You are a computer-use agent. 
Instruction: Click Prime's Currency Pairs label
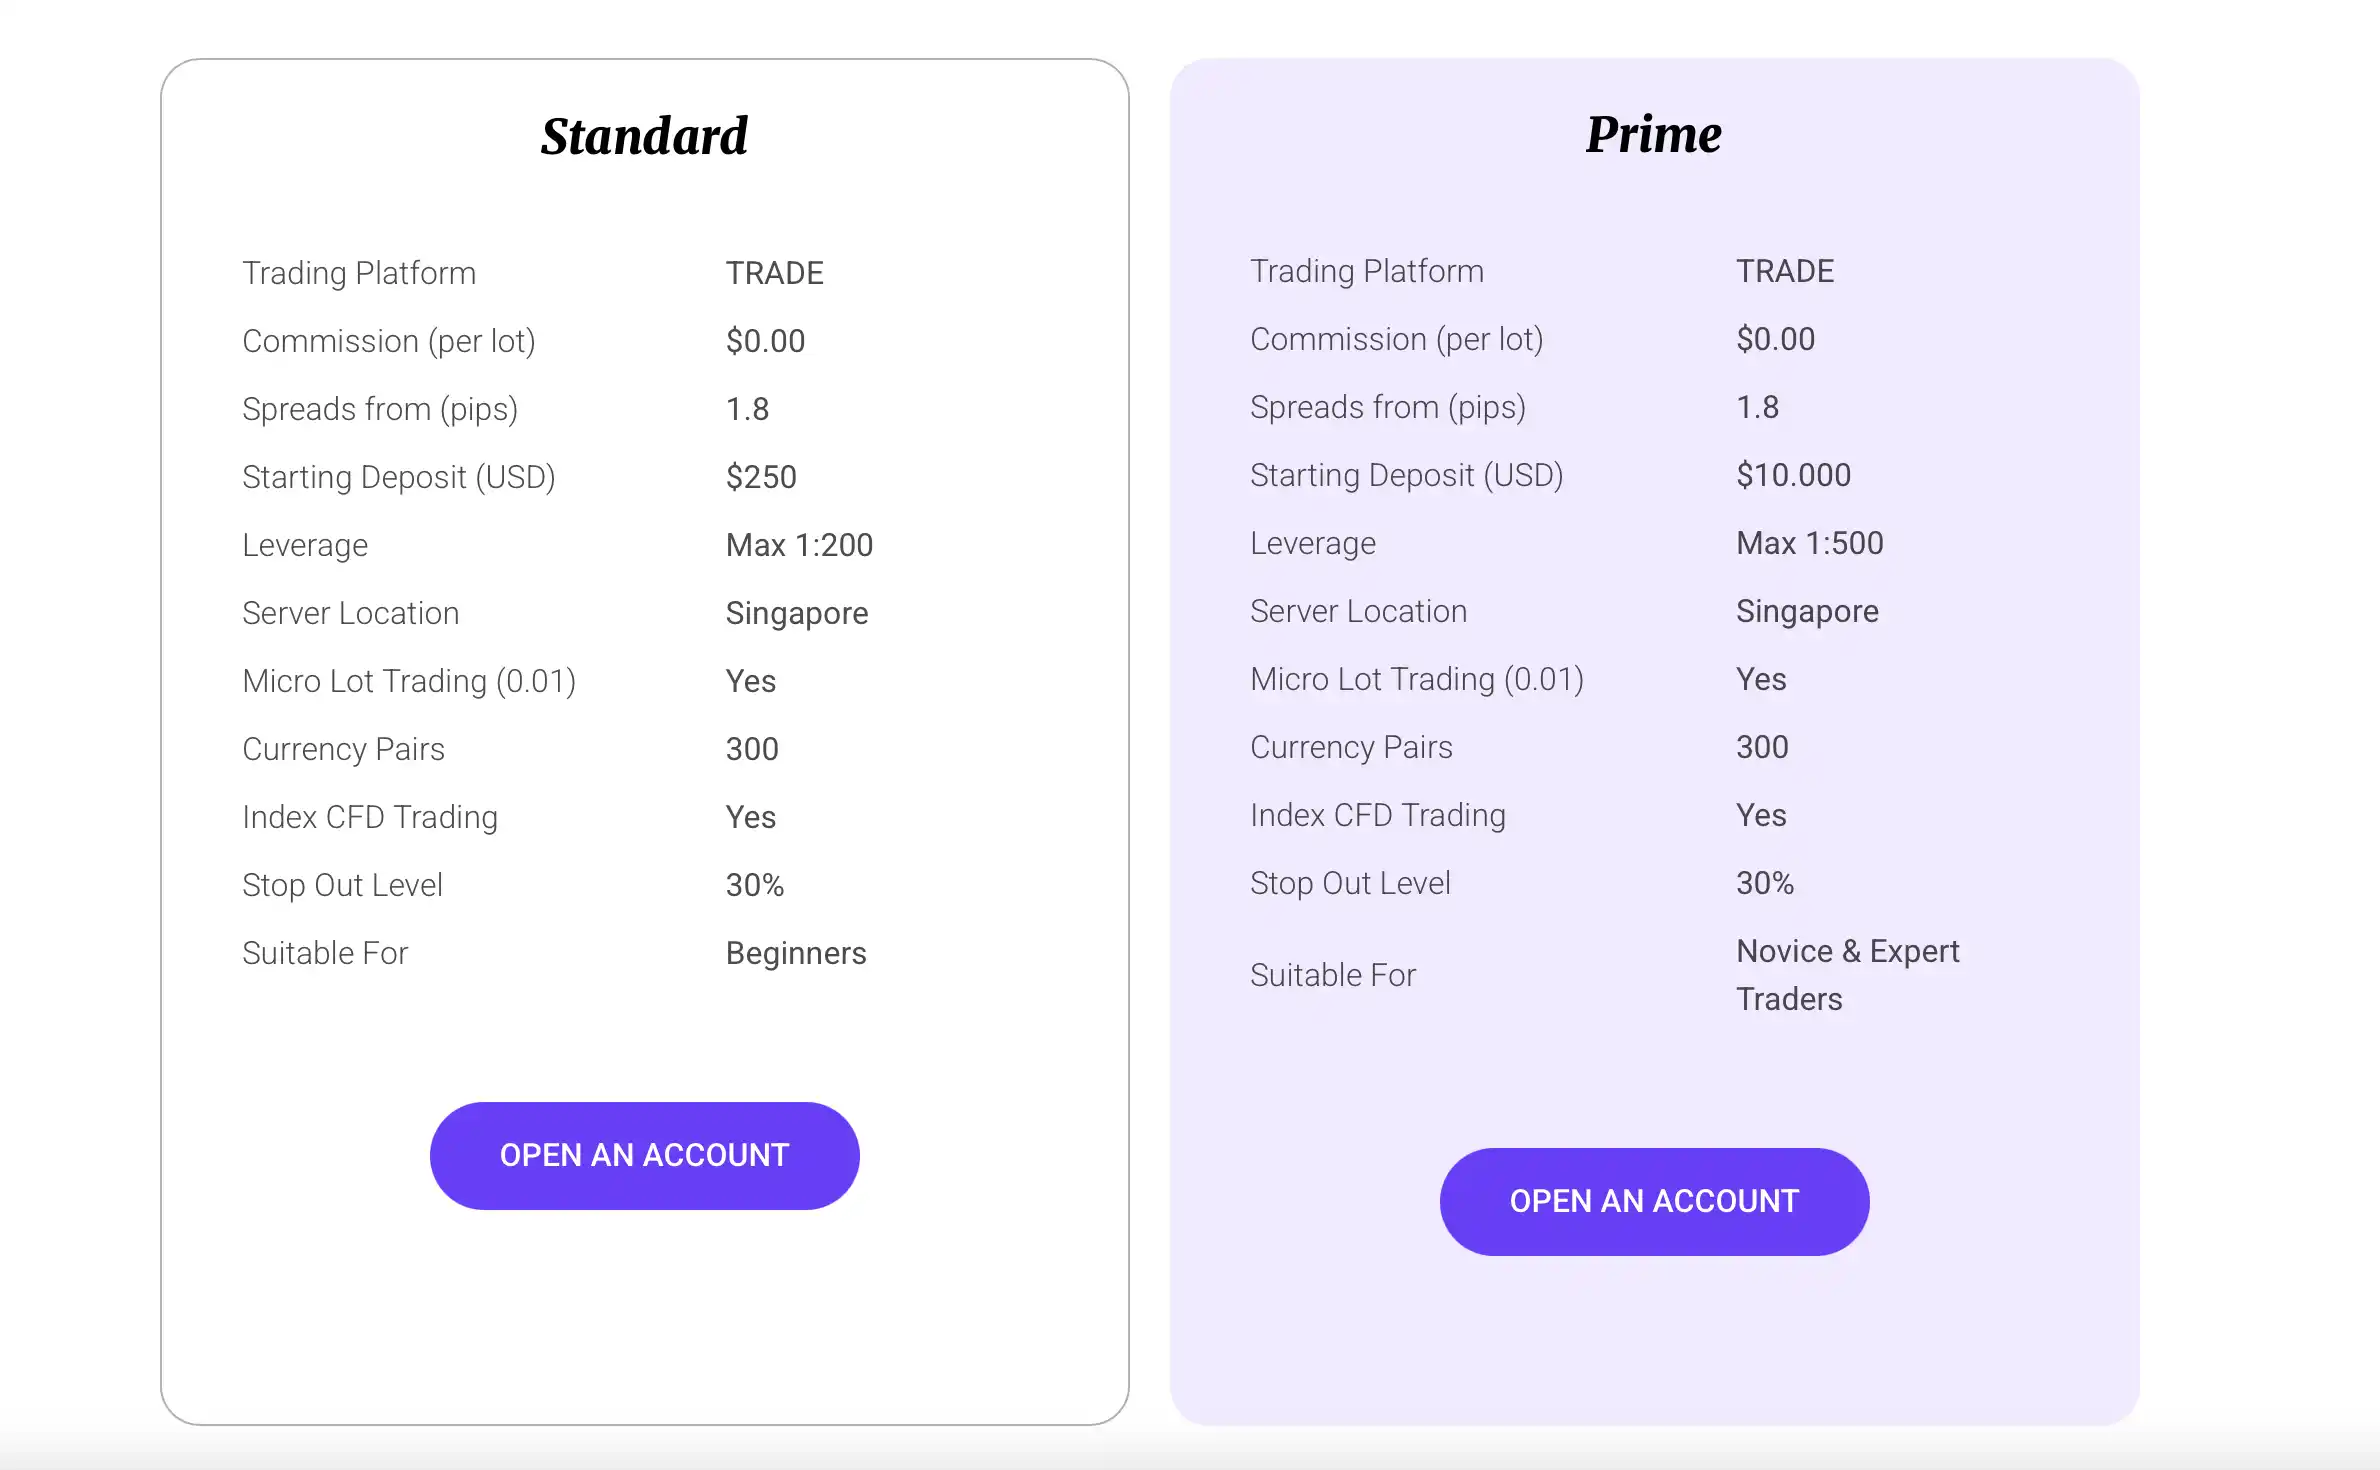point(1351,747)
